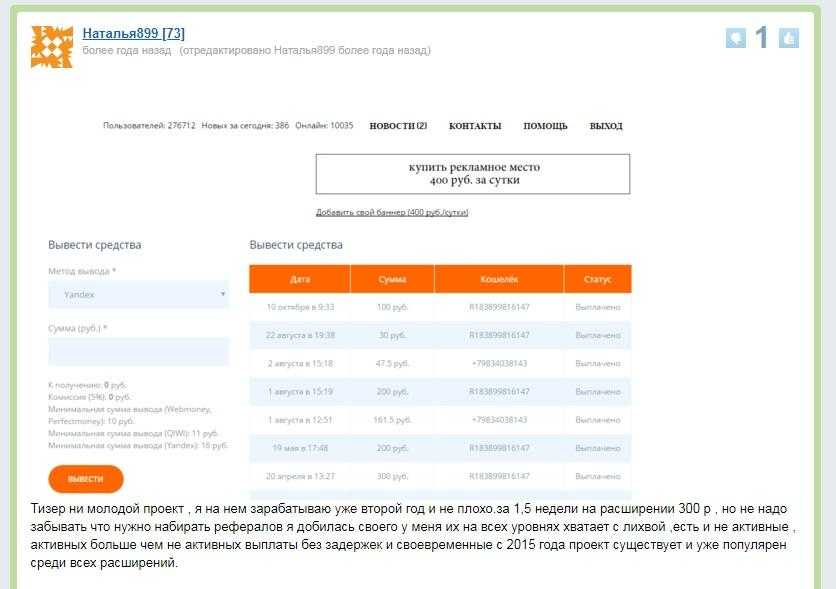Click the buy advertising space banner
Viewport: 836px width, 589px height.
point(473,174)
